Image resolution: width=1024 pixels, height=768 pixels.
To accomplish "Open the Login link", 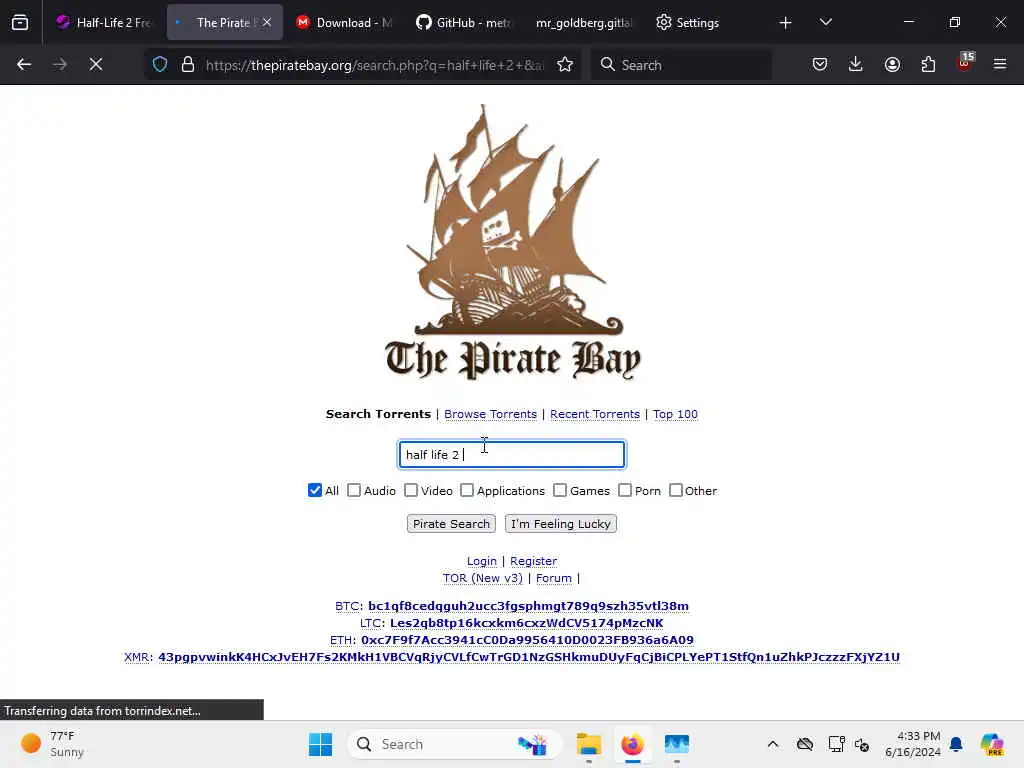I will tap(481, 561).
